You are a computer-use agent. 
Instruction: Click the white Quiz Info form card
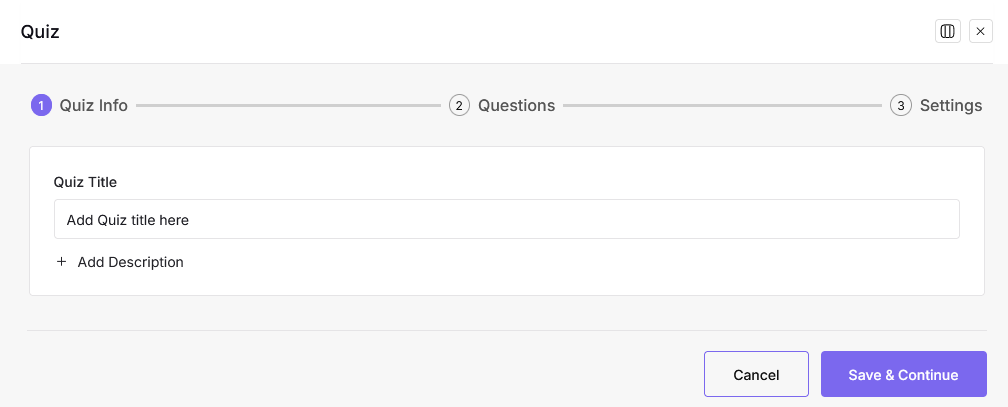point(600,275)
